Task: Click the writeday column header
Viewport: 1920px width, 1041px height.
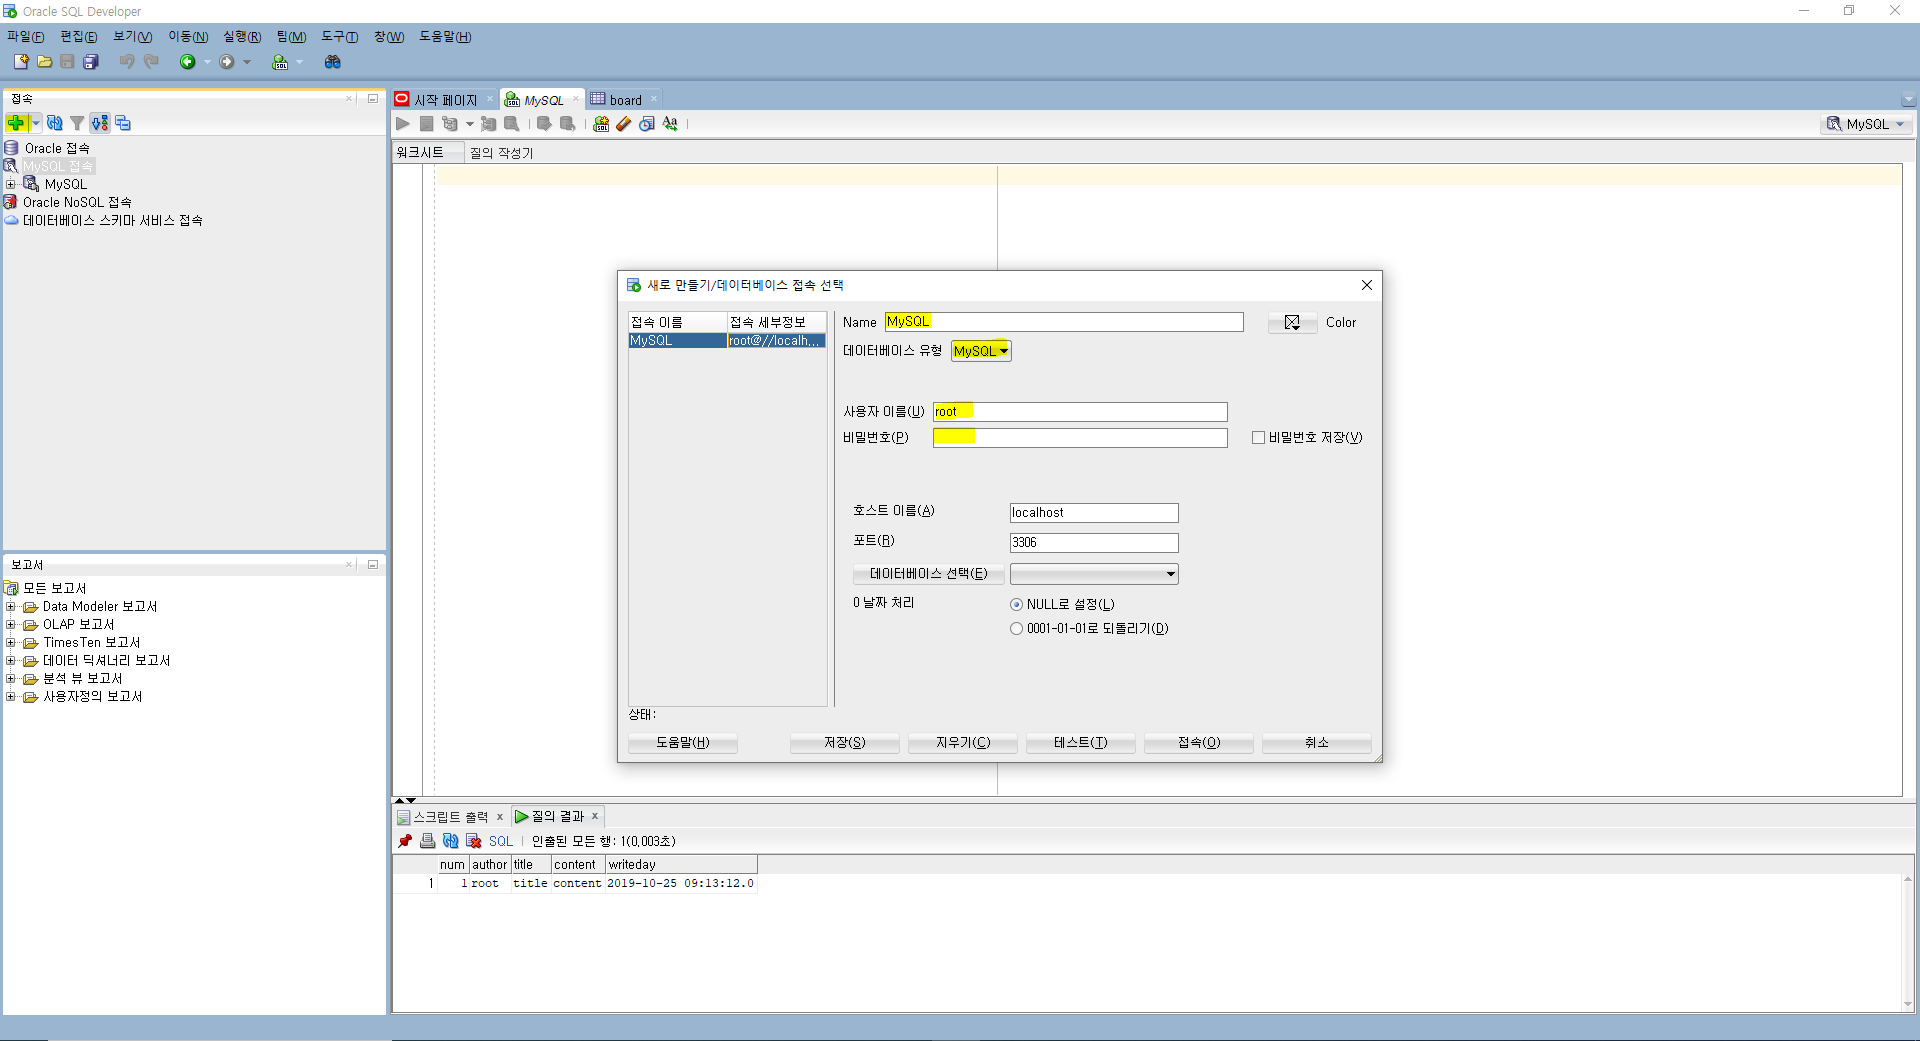Action: point(681,865)
